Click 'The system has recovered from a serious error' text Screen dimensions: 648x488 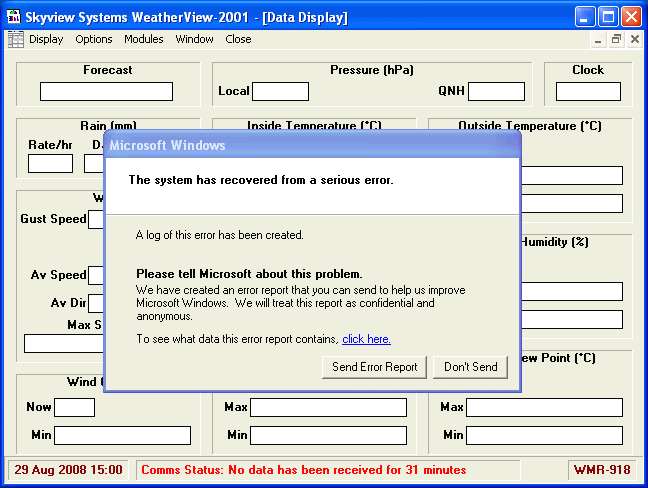tap(261, 180)
